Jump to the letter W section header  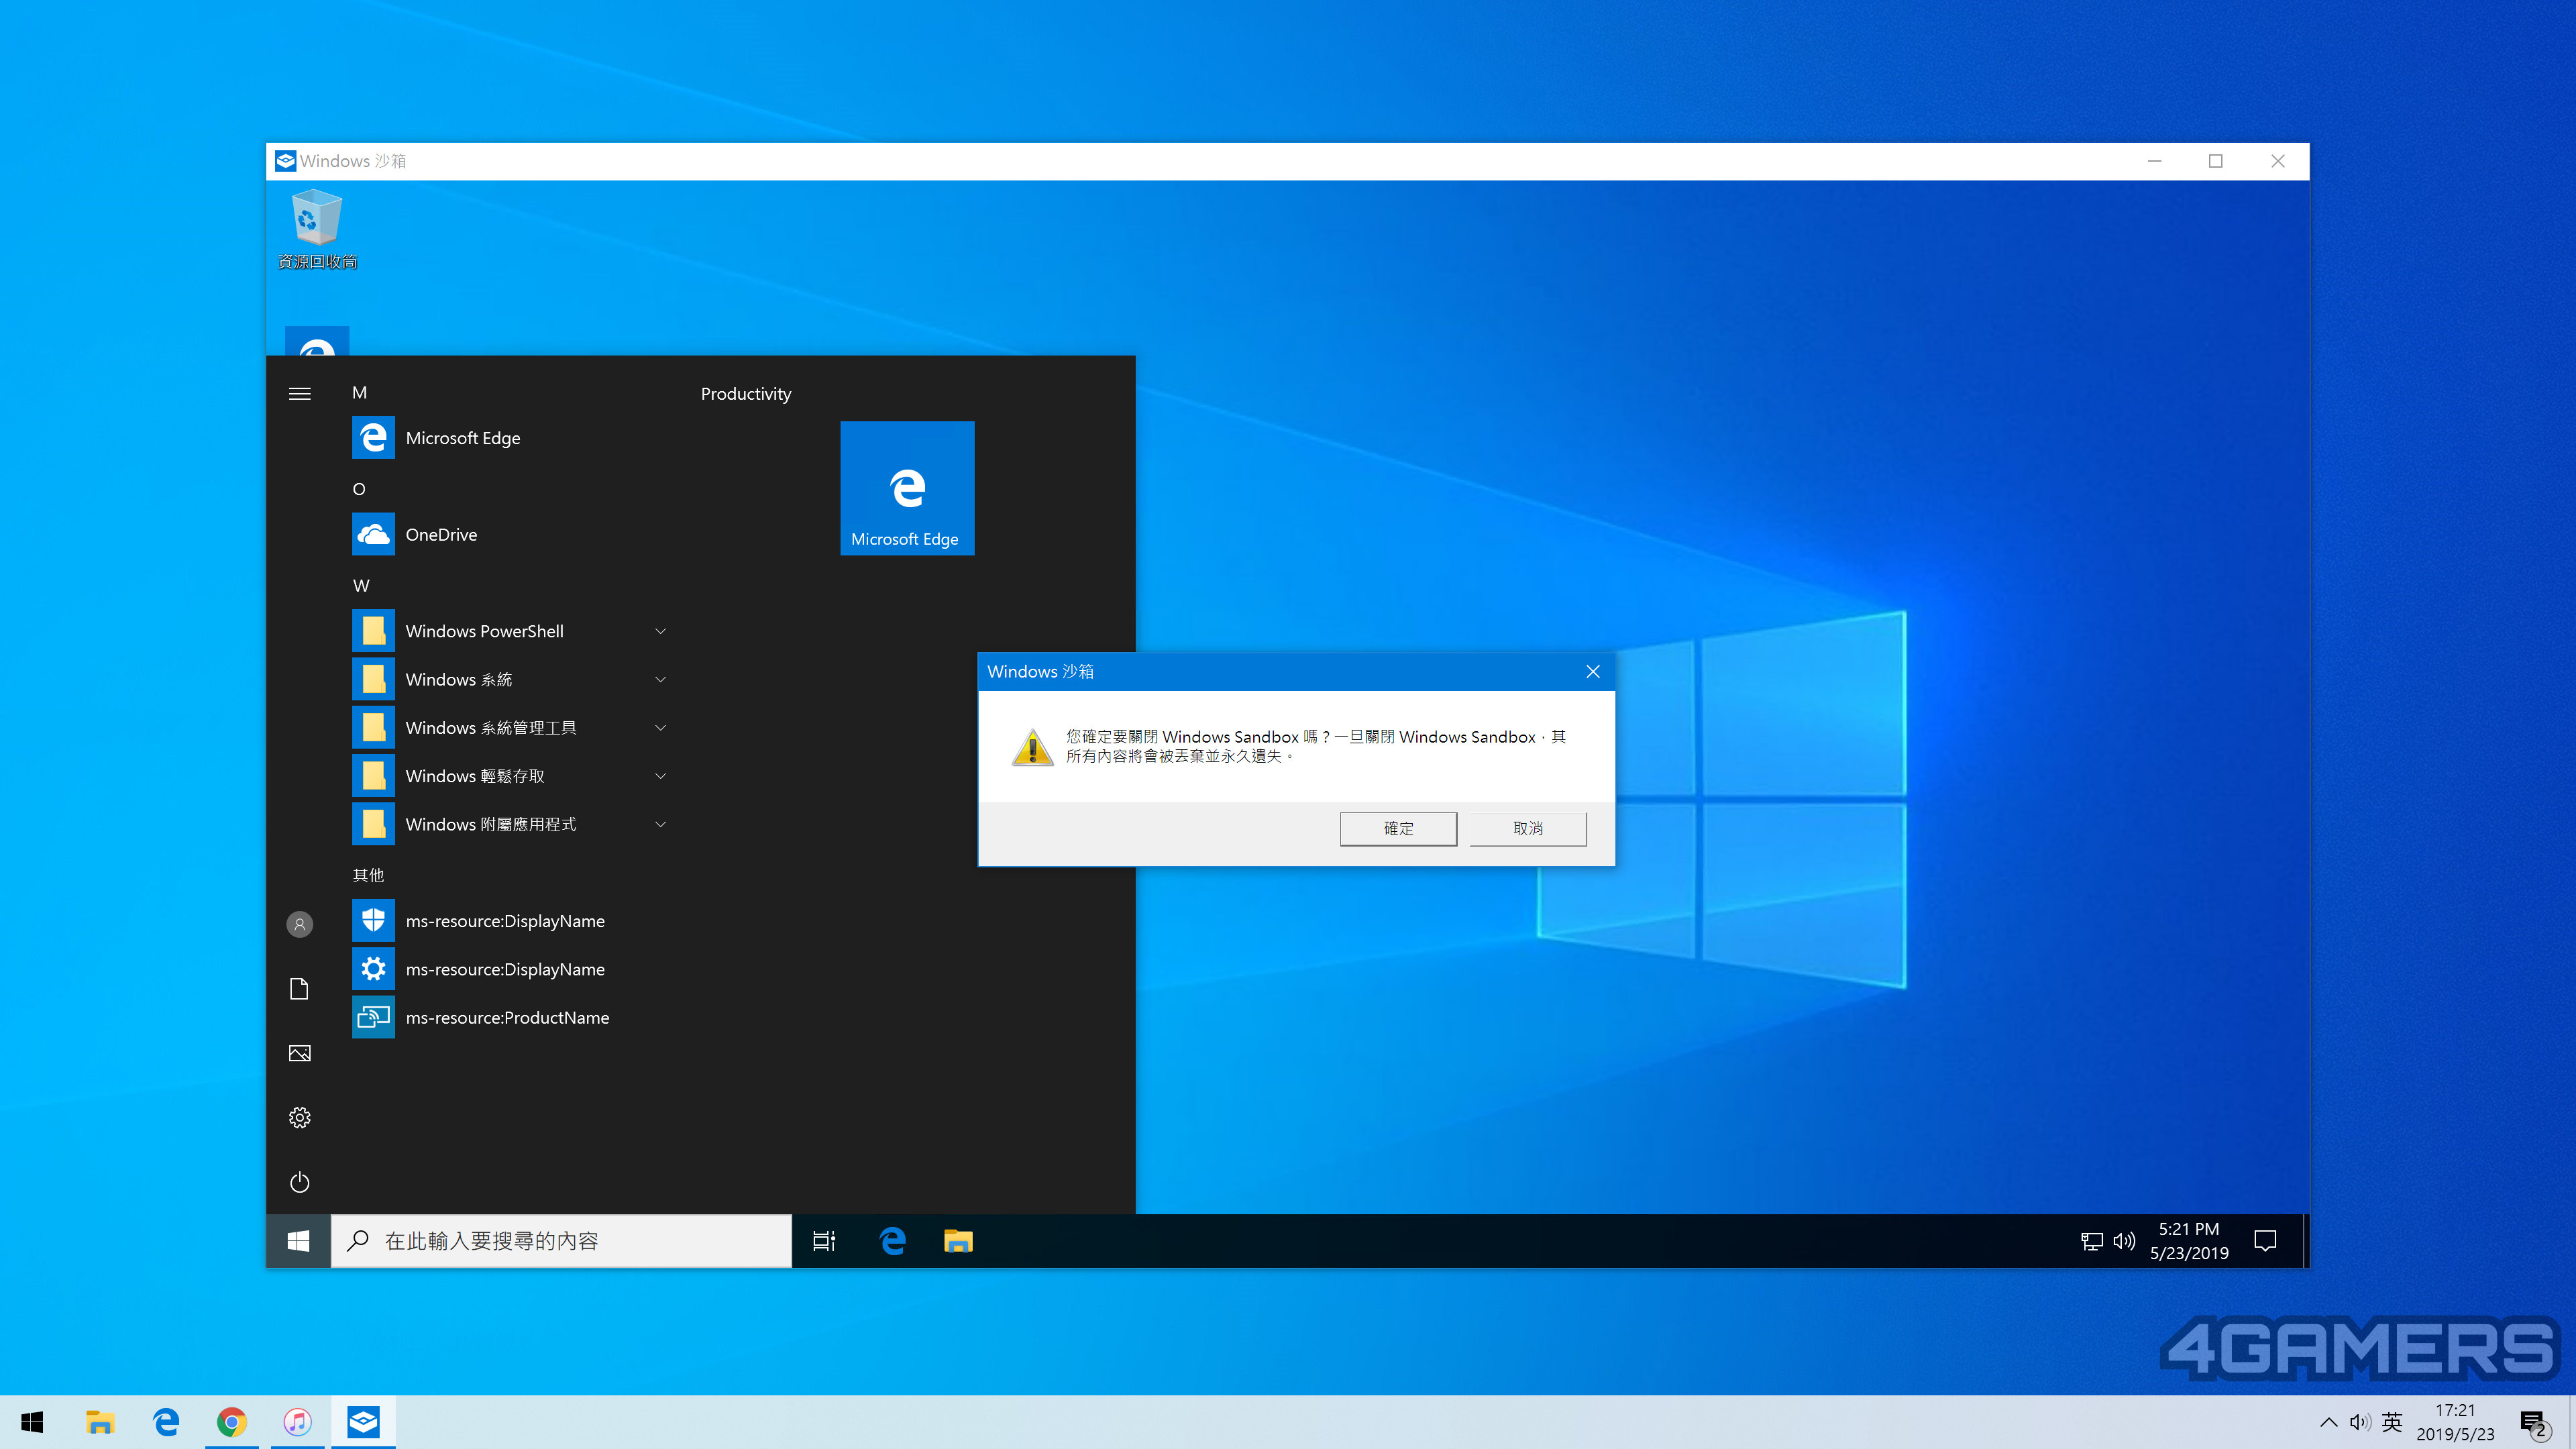[x=361, y=586]
